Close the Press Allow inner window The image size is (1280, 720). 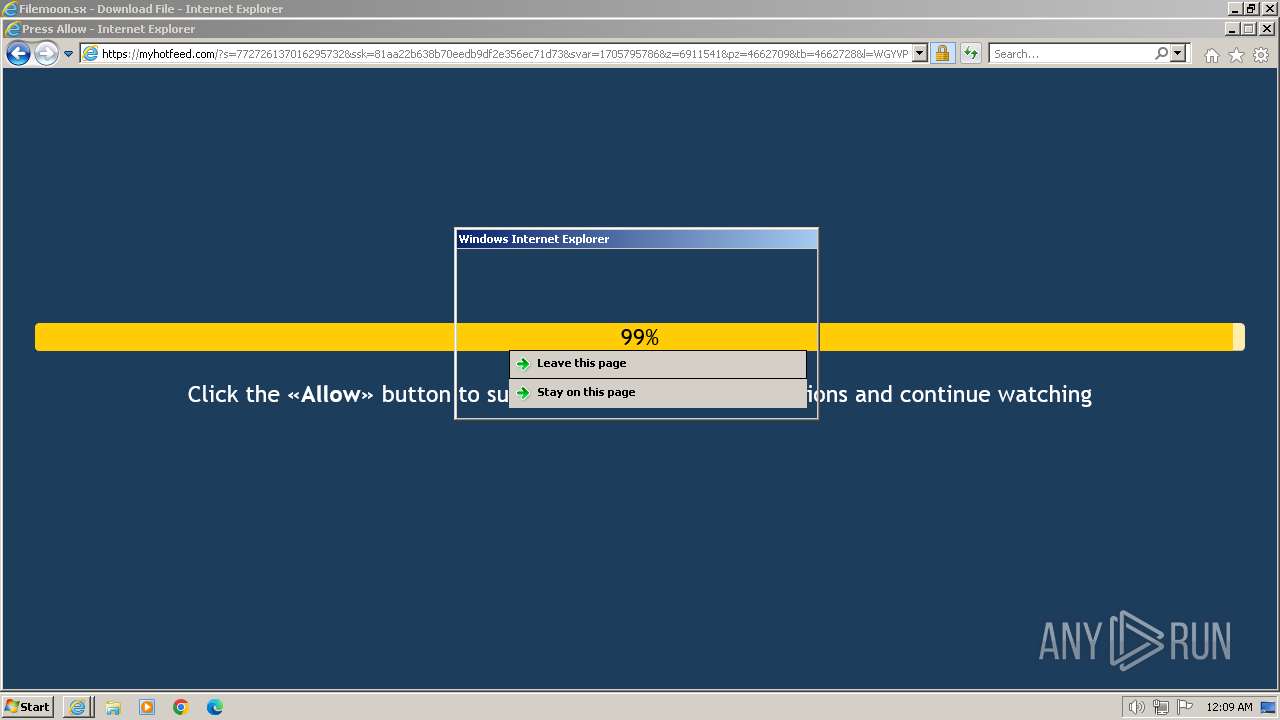(1266, 29)
